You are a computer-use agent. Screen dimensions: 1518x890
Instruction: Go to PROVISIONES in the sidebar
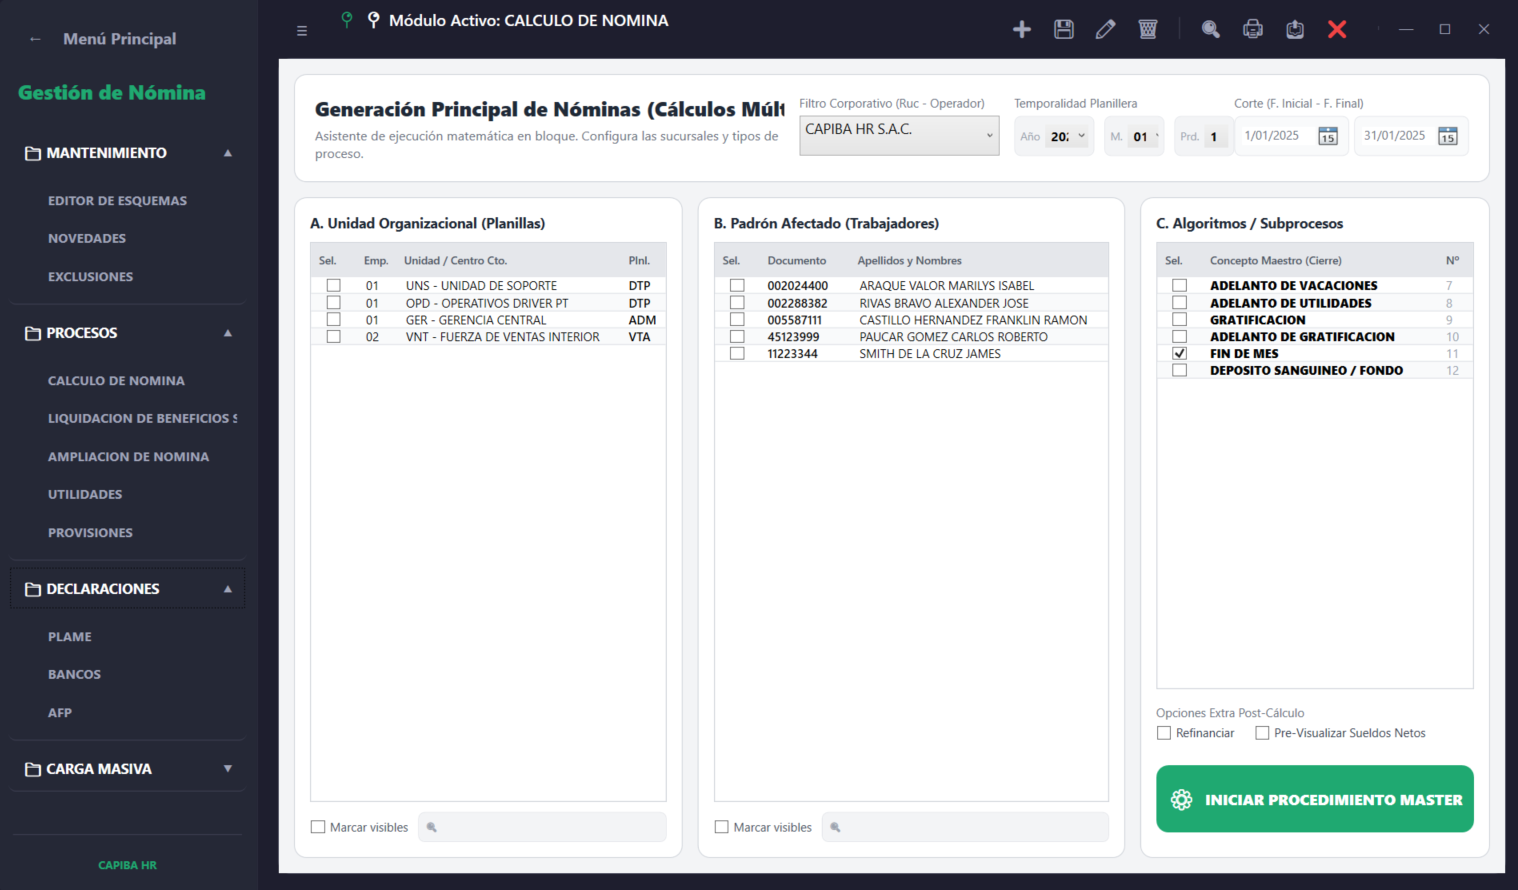click(x=90, y=533)
